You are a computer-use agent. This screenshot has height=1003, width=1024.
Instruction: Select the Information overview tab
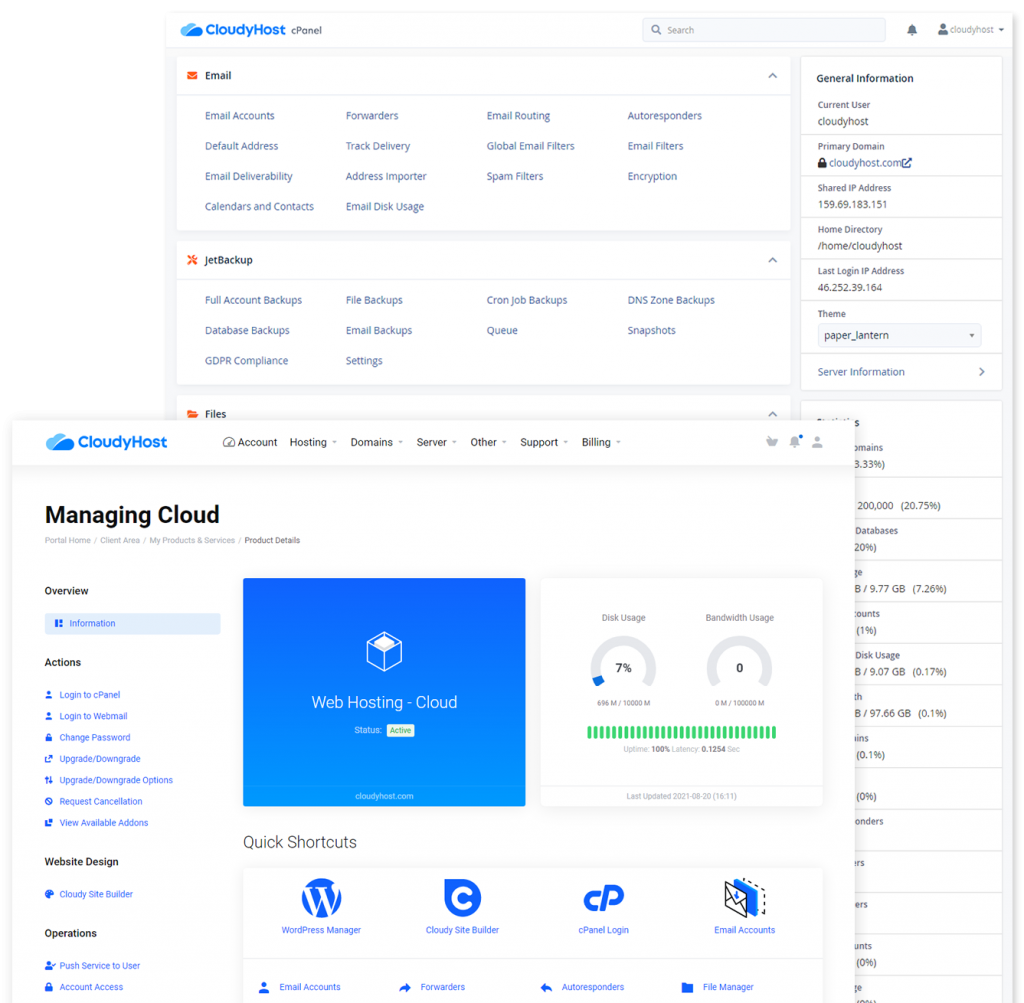[133, 624]
